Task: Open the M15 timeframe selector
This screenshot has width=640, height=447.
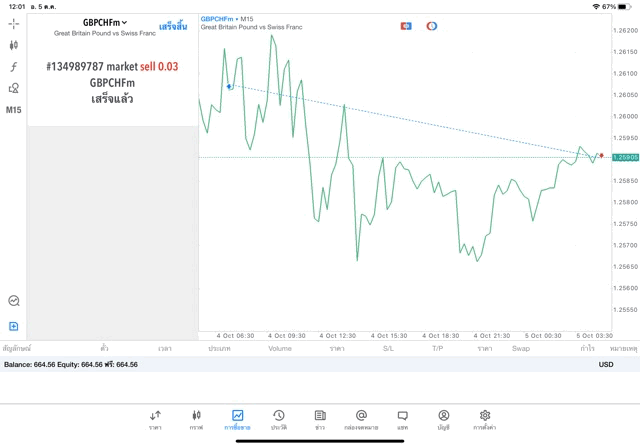Action: point(13,110)
